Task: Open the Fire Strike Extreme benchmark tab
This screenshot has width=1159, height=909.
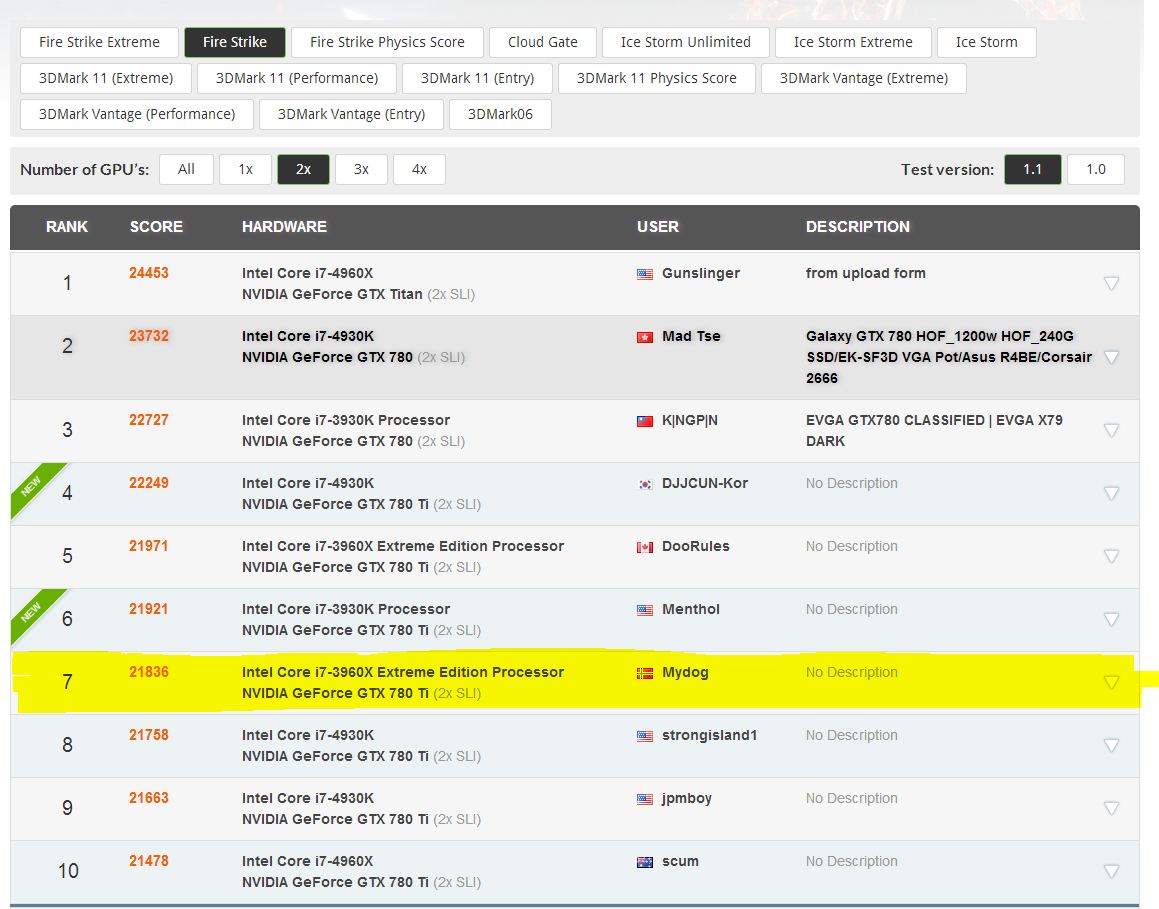Action: (99, 42)
